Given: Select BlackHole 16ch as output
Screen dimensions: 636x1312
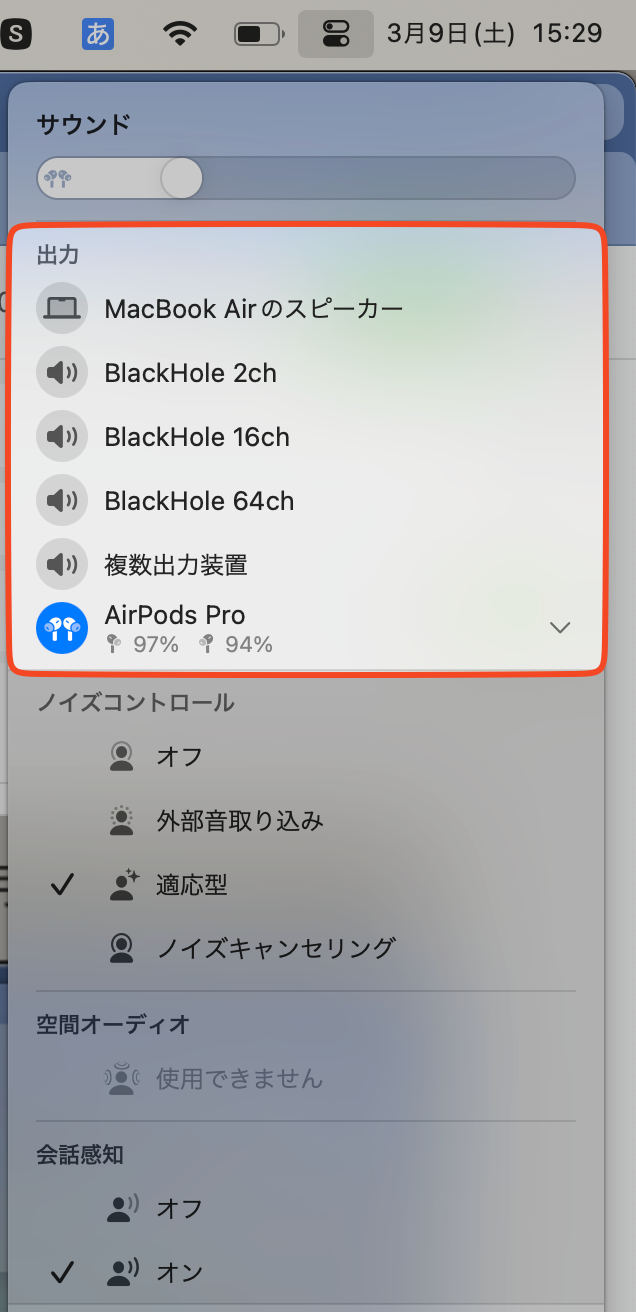Looking at the screenshot, I should tap(306, 437).
